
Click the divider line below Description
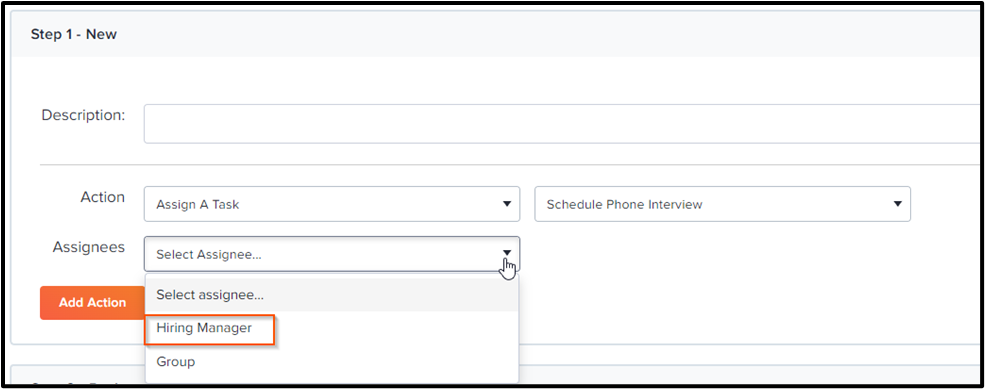point(510,165)
